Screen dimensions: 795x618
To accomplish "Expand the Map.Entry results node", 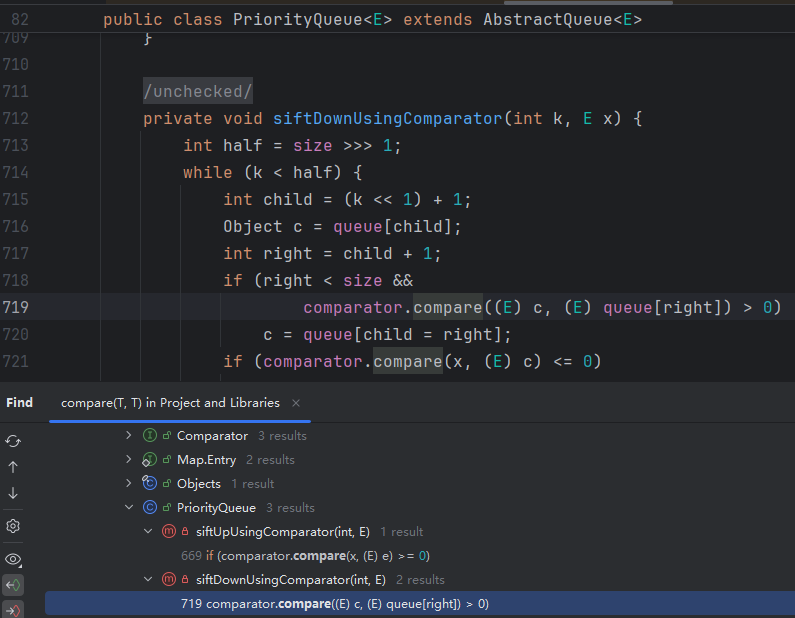I will pos(128,460).
